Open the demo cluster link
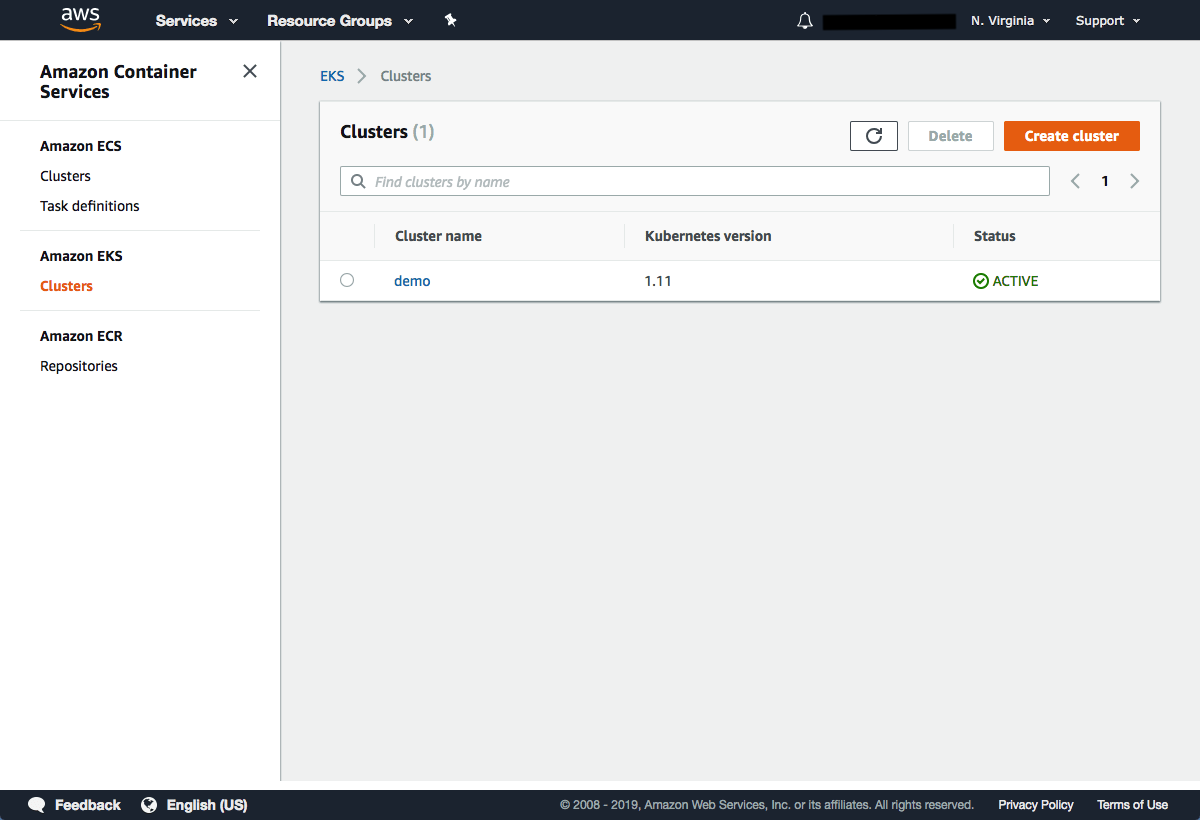Image resolution: width=1200 pixels, height=820 pixels. click(x=412, y=281)
